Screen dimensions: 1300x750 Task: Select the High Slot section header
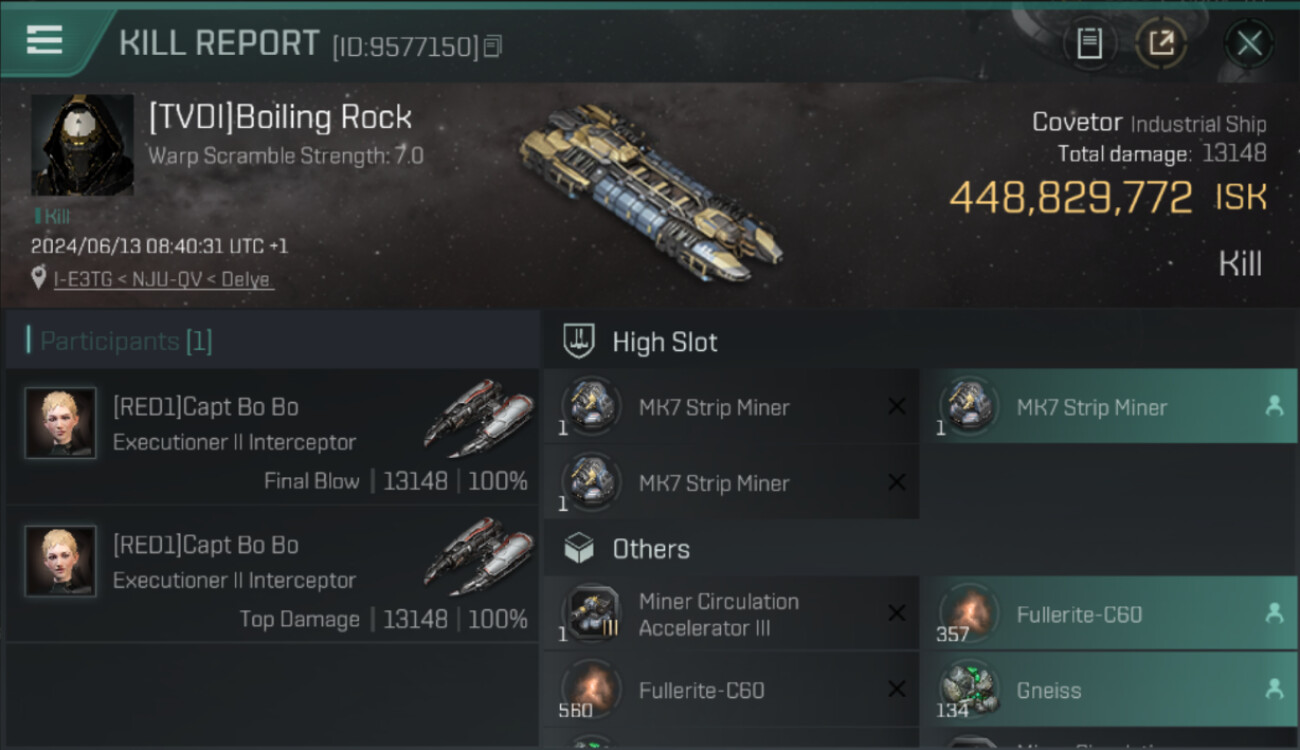tap(665, 342)
